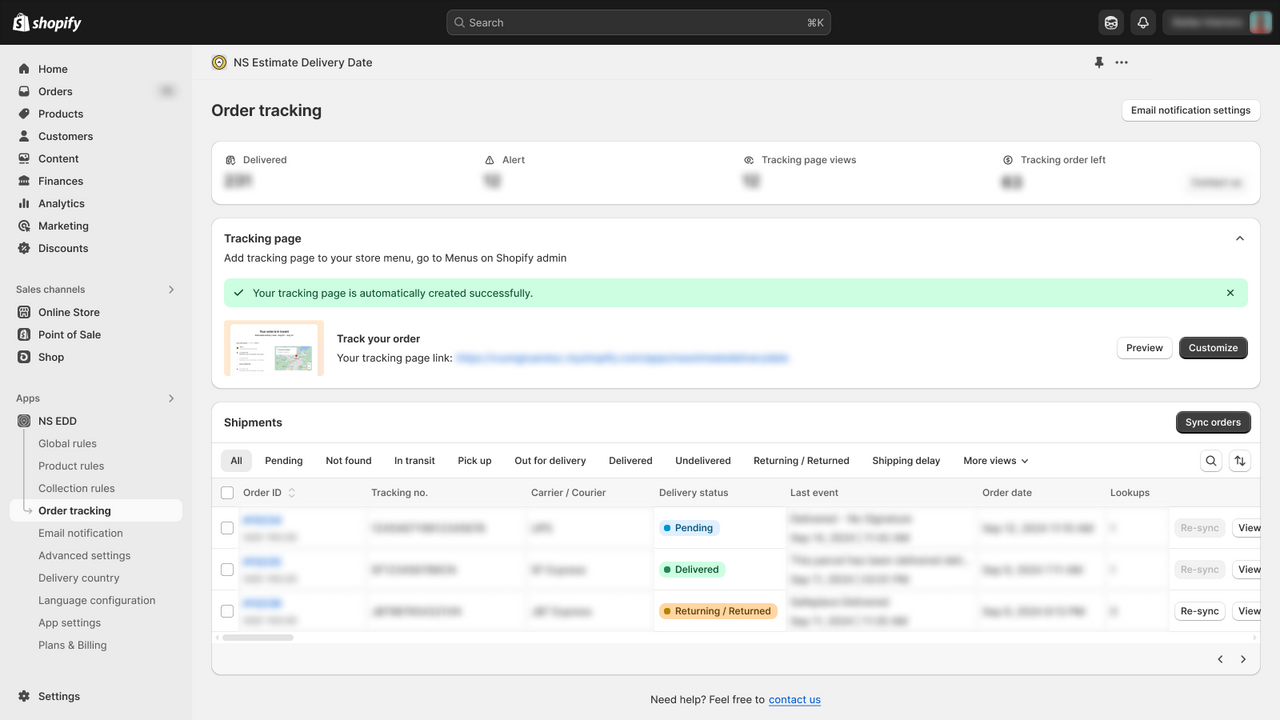The height and width of the screenshot is (720, 1280).
Task: Toggle the select-all shipments checkbox
Action: click(x=227, y=493)
